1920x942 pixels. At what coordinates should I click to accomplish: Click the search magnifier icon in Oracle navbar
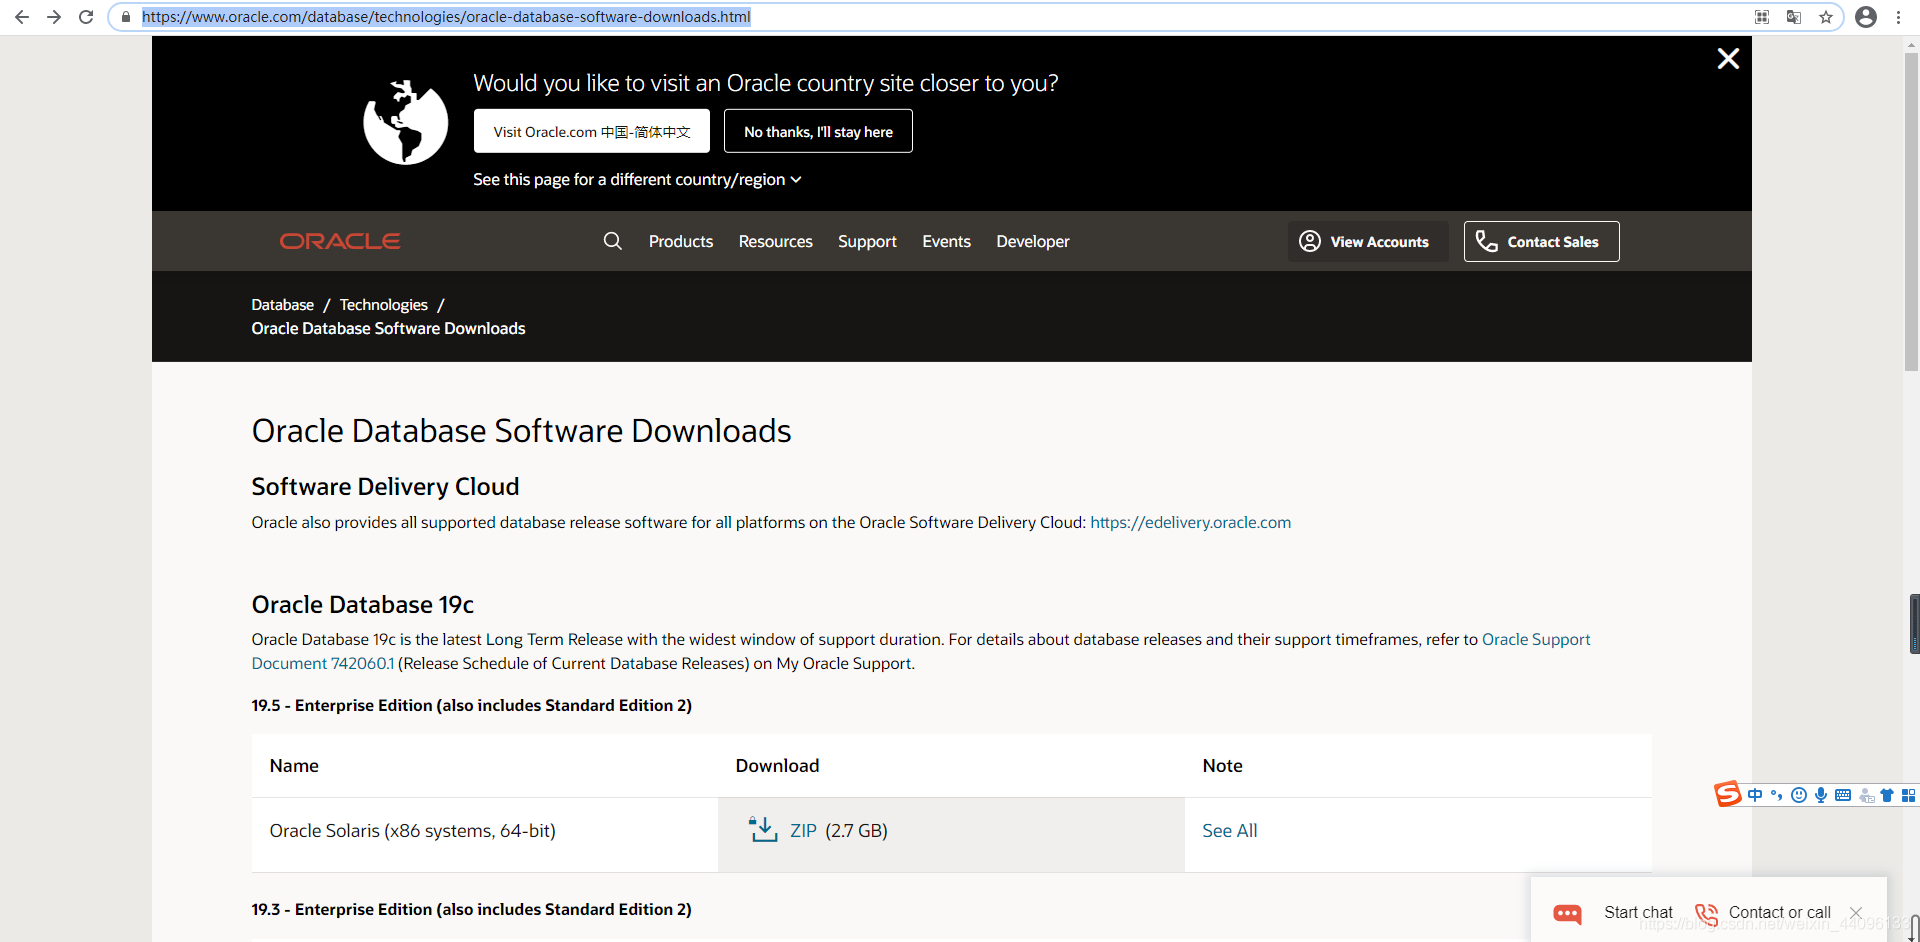tap(612, 241)
